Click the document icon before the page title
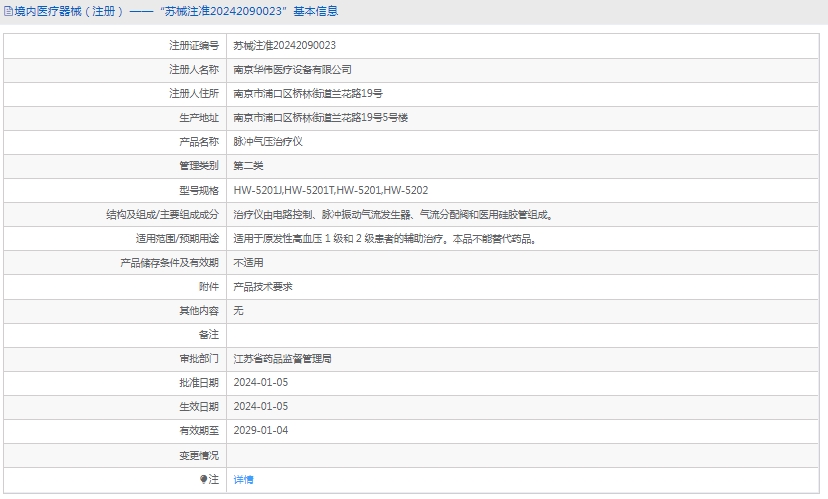828x499 pixels. [x=8, y=12]
